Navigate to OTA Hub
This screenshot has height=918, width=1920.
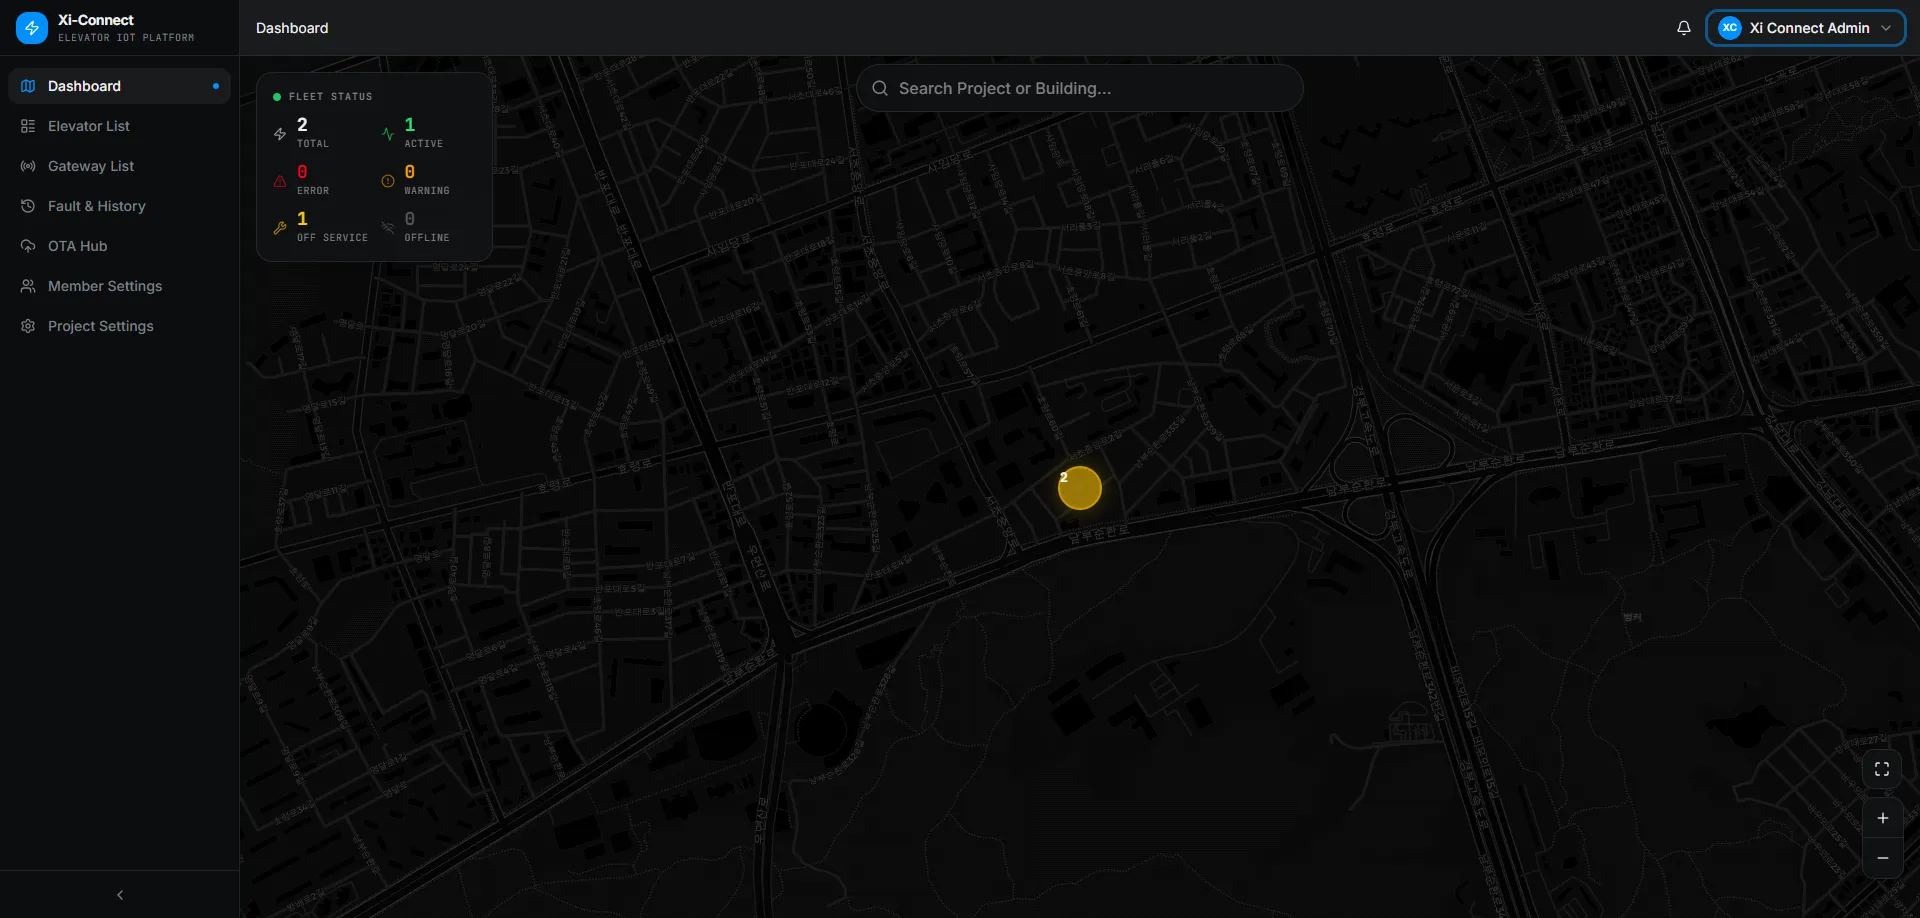click(78, 246)
